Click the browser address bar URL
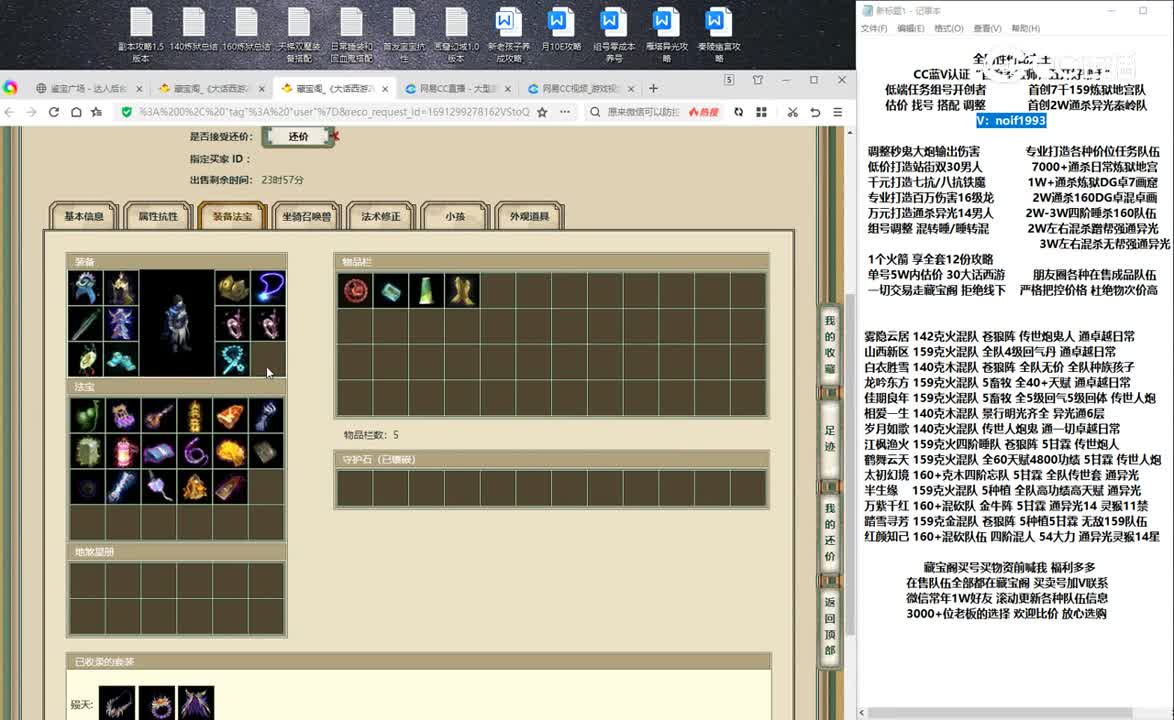The image size is (1174, 720). coord(334,112)
